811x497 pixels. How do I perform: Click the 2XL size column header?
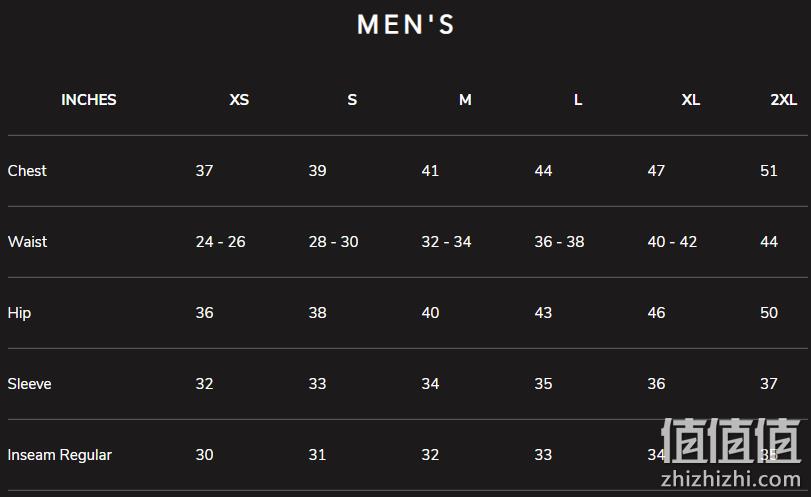coord(784,99)
